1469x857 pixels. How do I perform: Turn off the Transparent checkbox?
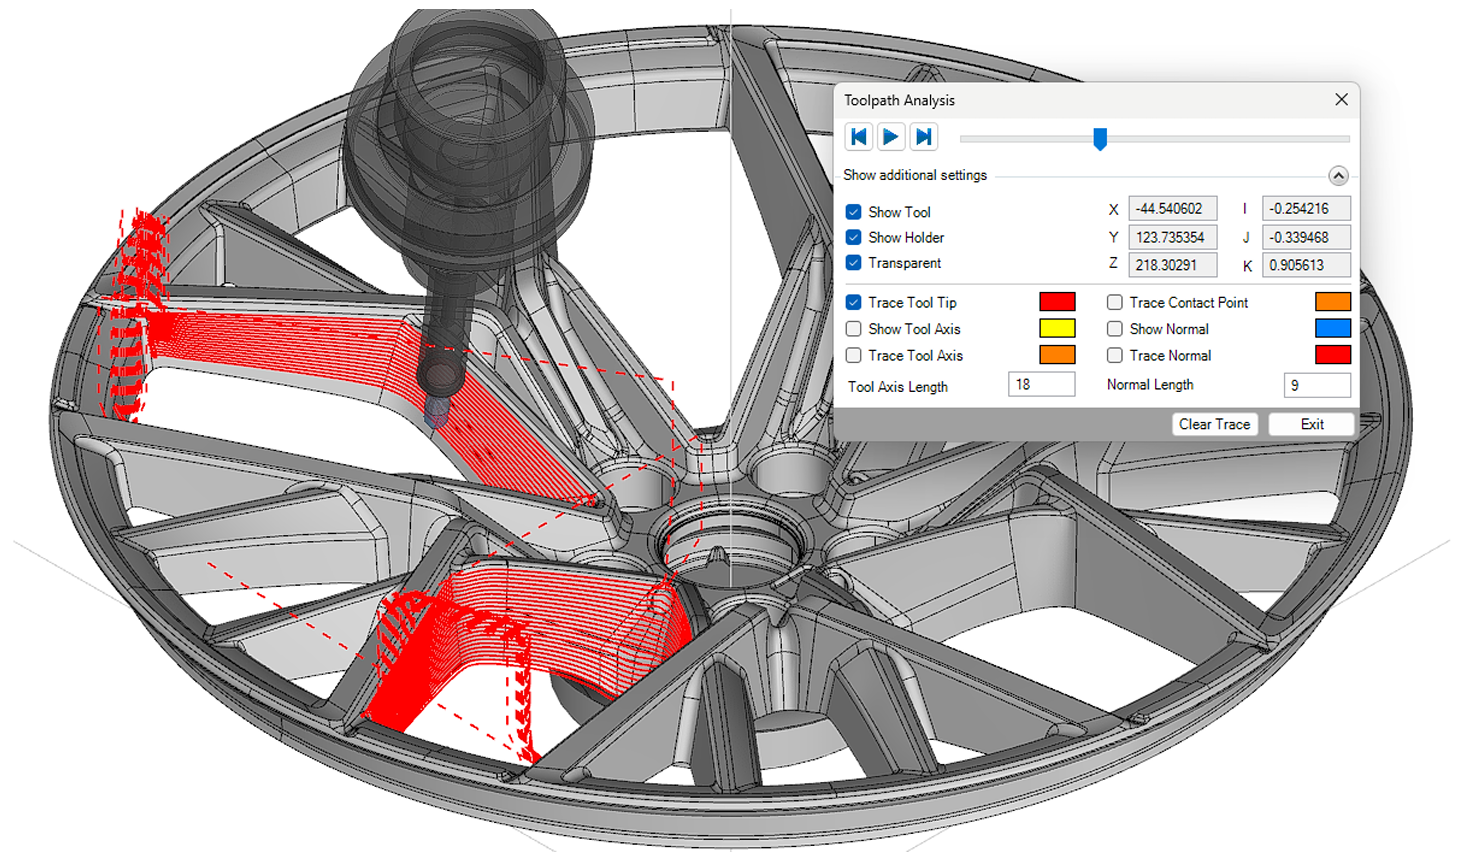click(853, 263)
